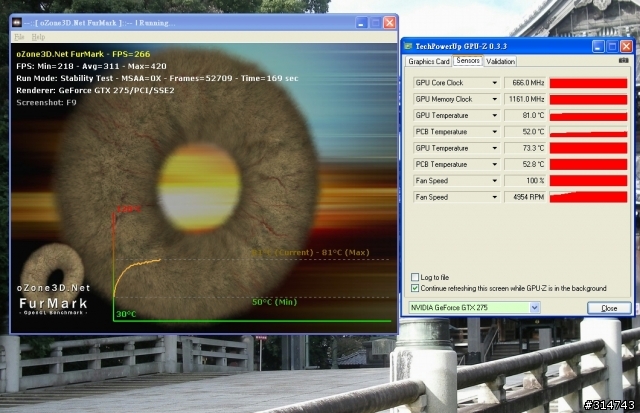Click the Screenshot: F9 text

(x=46, y=102)
